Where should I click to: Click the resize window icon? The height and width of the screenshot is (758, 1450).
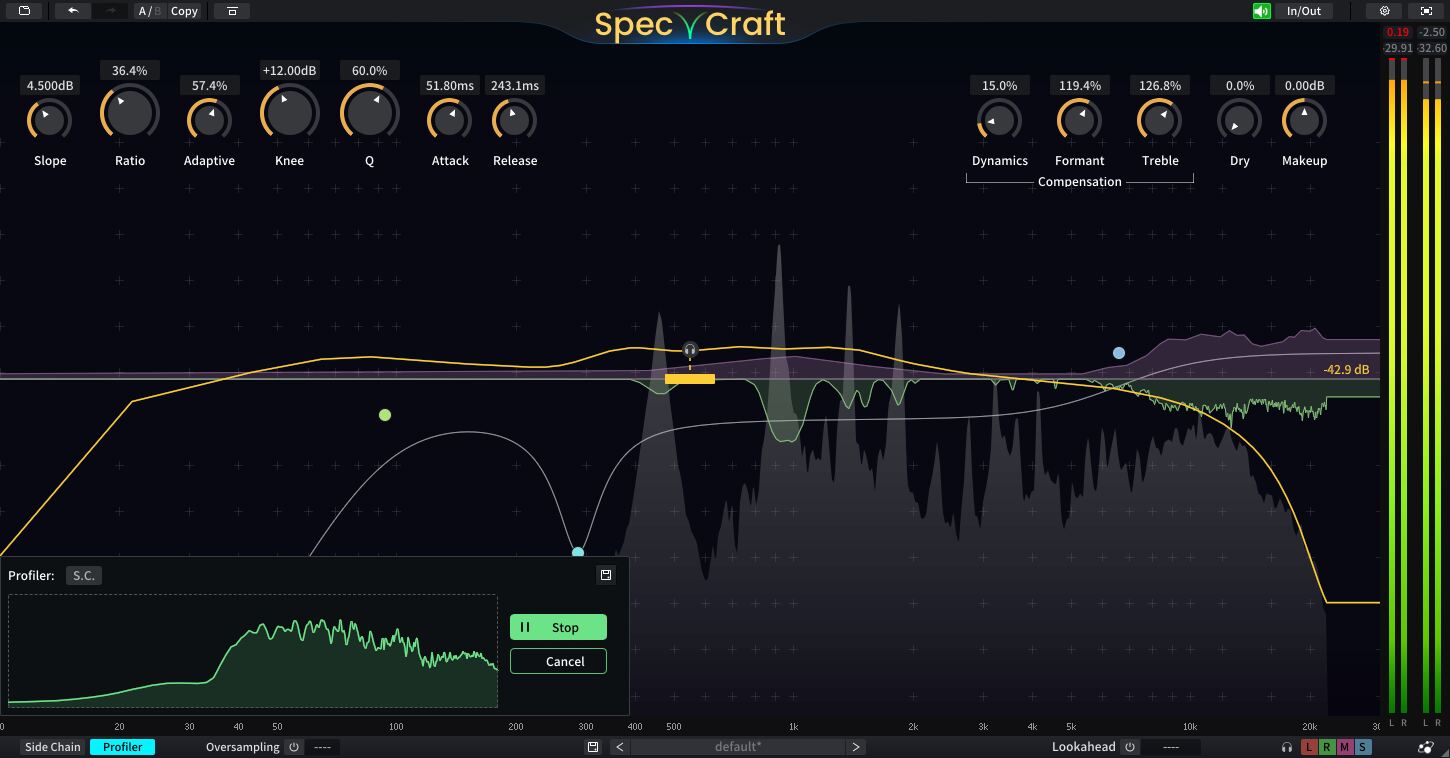(x=1425, y=11)
